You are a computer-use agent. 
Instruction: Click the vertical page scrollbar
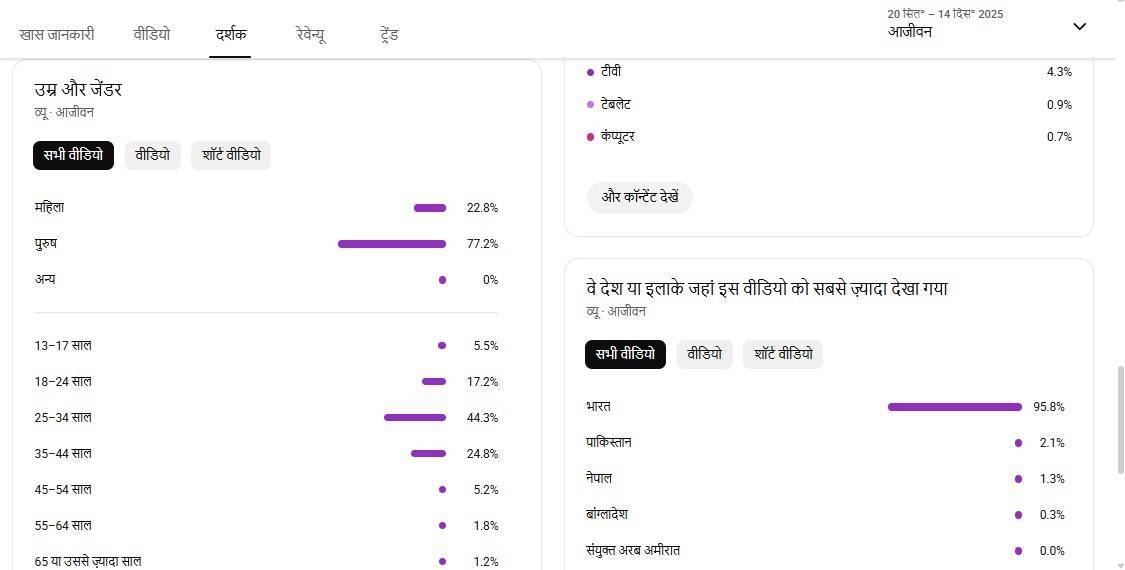(1119, 420)
